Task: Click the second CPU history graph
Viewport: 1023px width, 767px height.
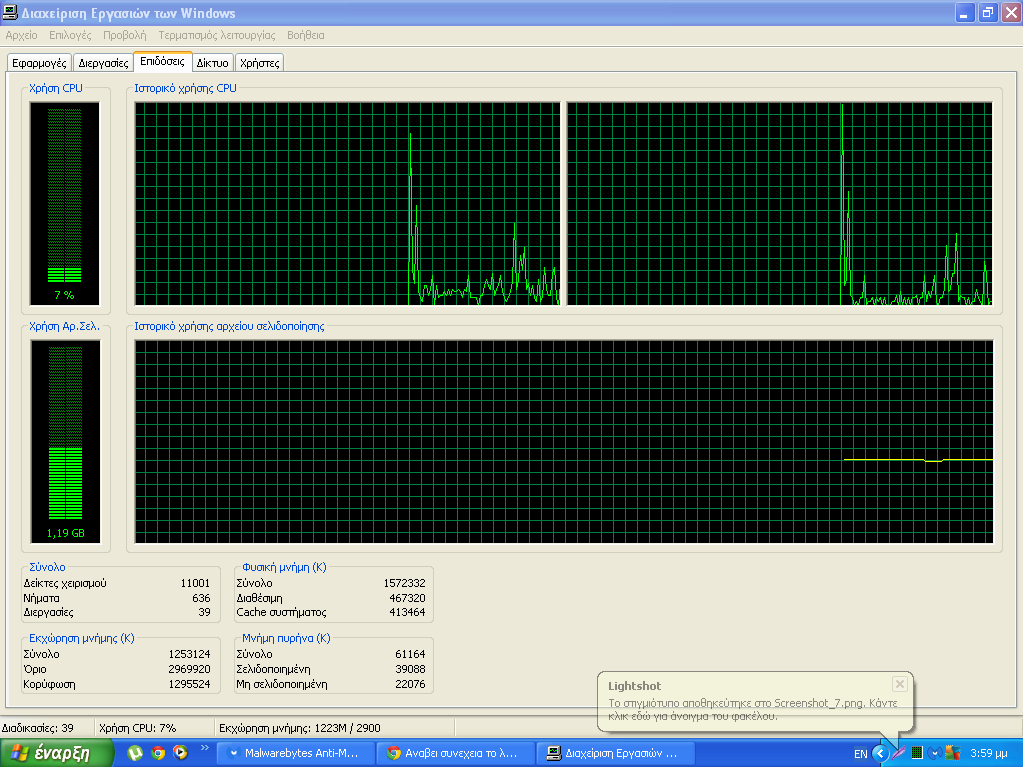Action: [x=780, y=203]
